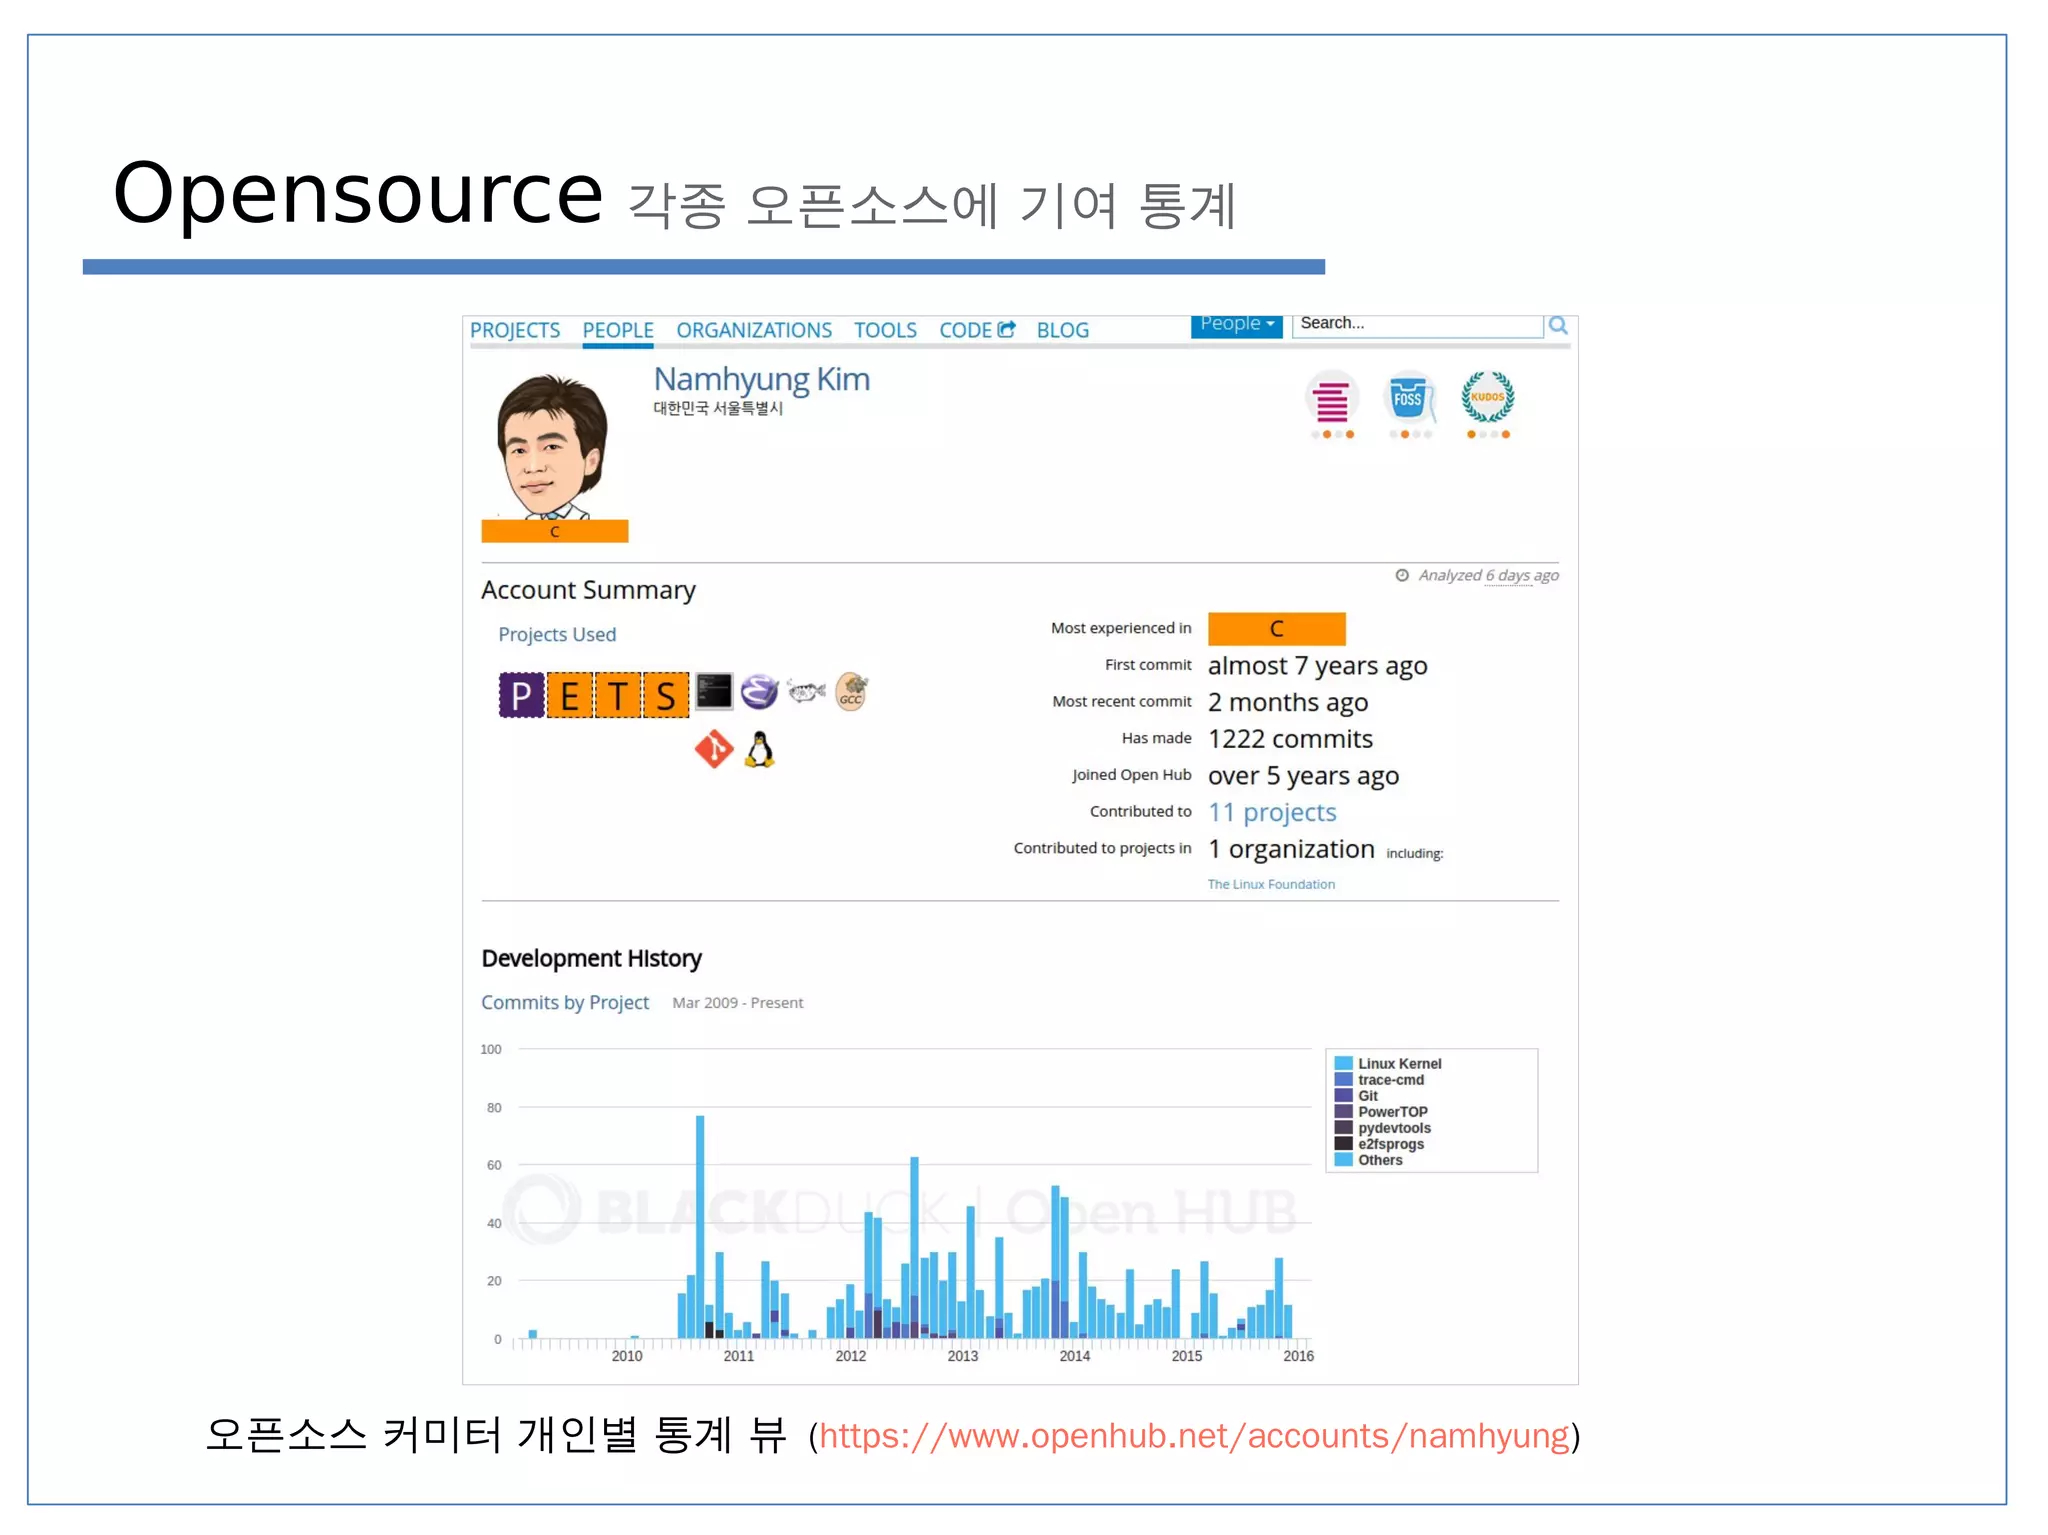
Task: Click the Namhyung Kim name heading
Action: 762,380
